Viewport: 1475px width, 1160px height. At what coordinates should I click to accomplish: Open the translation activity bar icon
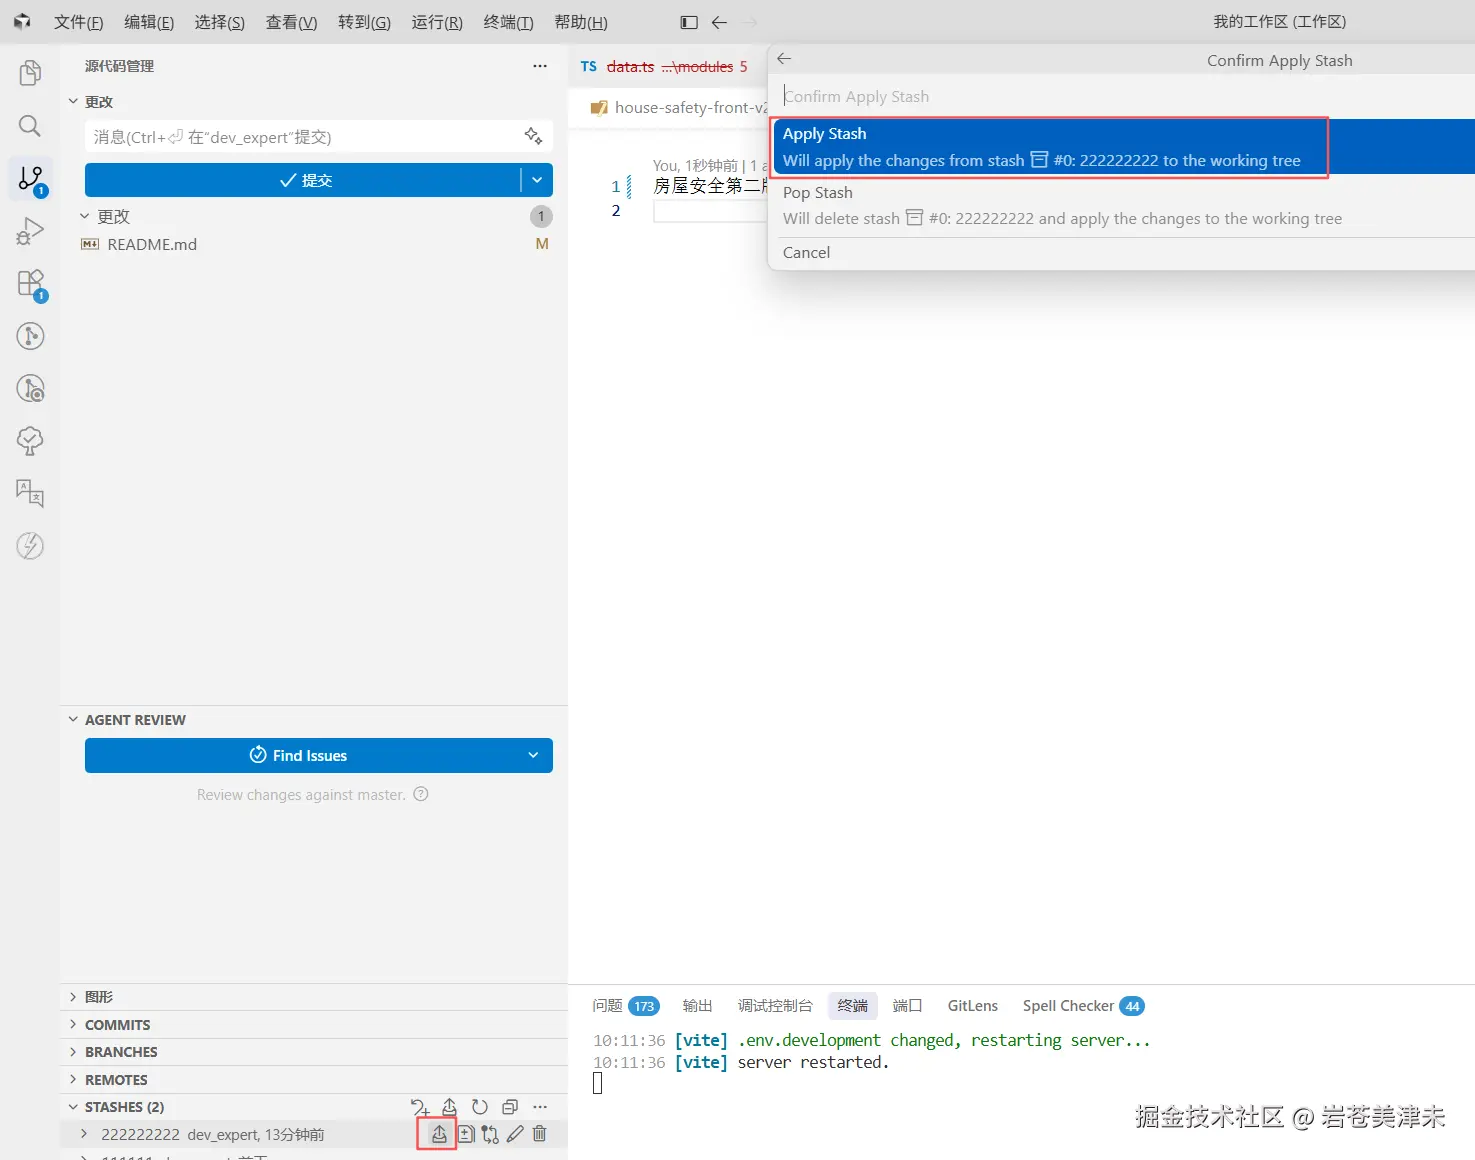click(30, 493)
